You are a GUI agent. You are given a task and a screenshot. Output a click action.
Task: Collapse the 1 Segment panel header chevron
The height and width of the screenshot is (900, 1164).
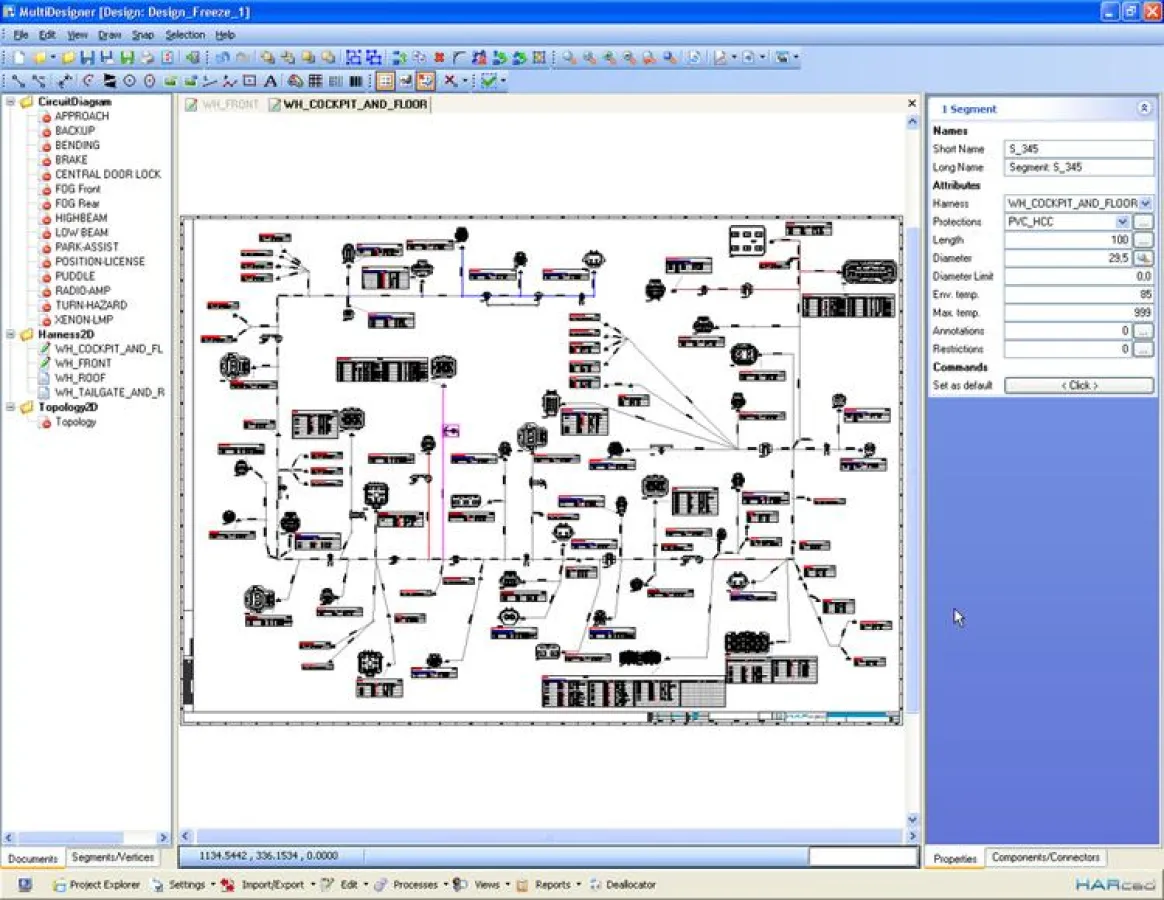click(x=1144, y=109)
